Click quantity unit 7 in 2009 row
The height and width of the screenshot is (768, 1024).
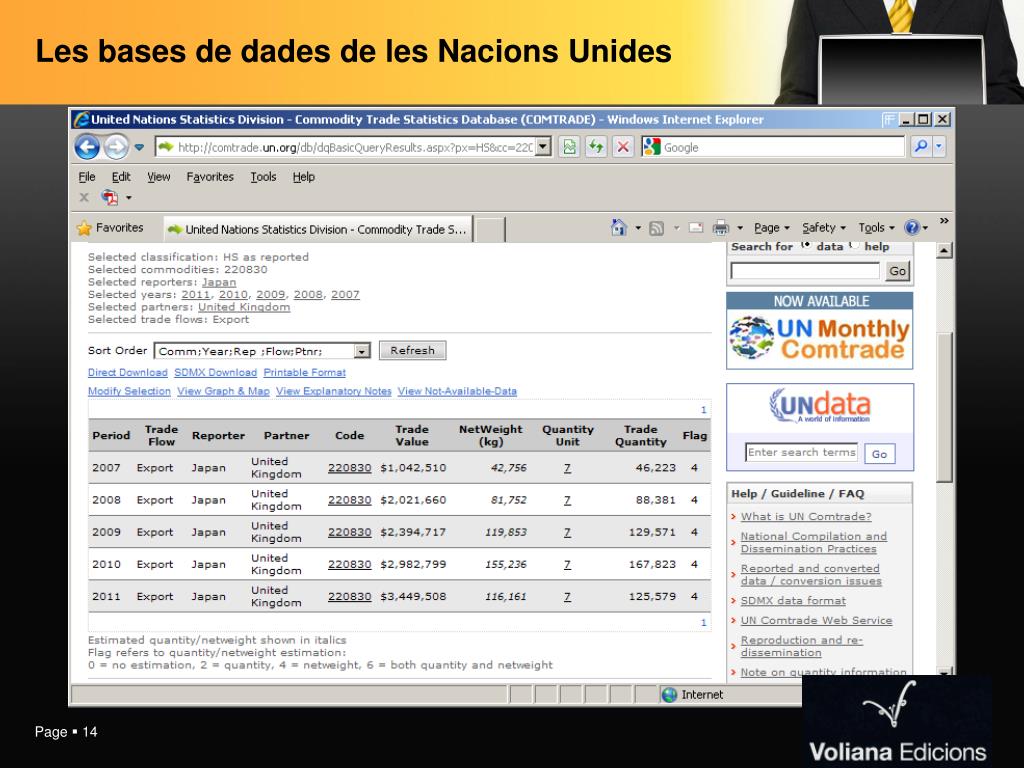pyautogui.click(x=568, y=532)
